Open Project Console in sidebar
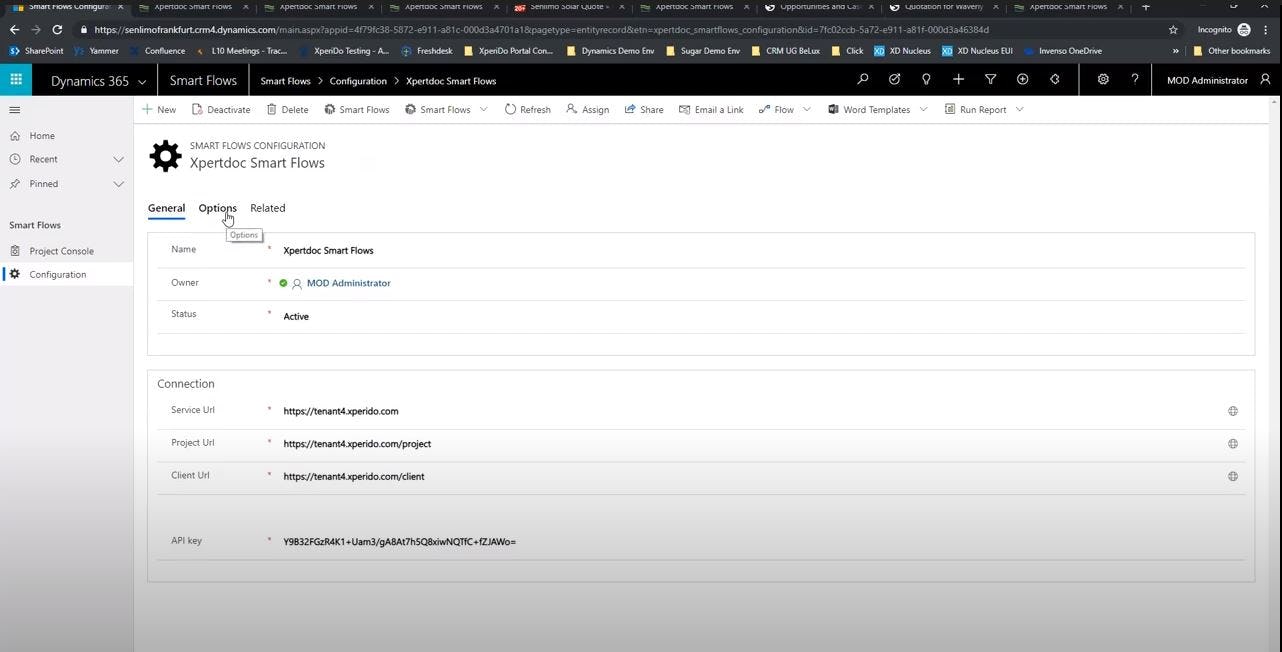This screenshot has width=1282, height=652. (61, 251)
